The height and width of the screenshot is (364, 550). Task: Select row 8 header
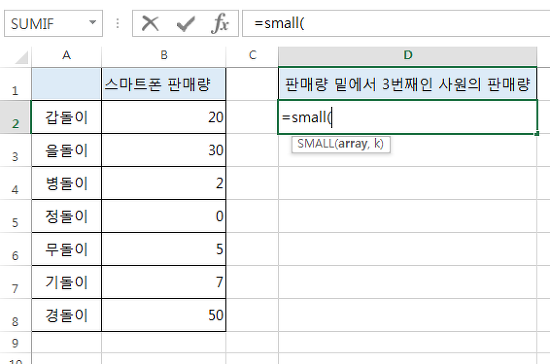pyautogui.click(x=15, y=315)
